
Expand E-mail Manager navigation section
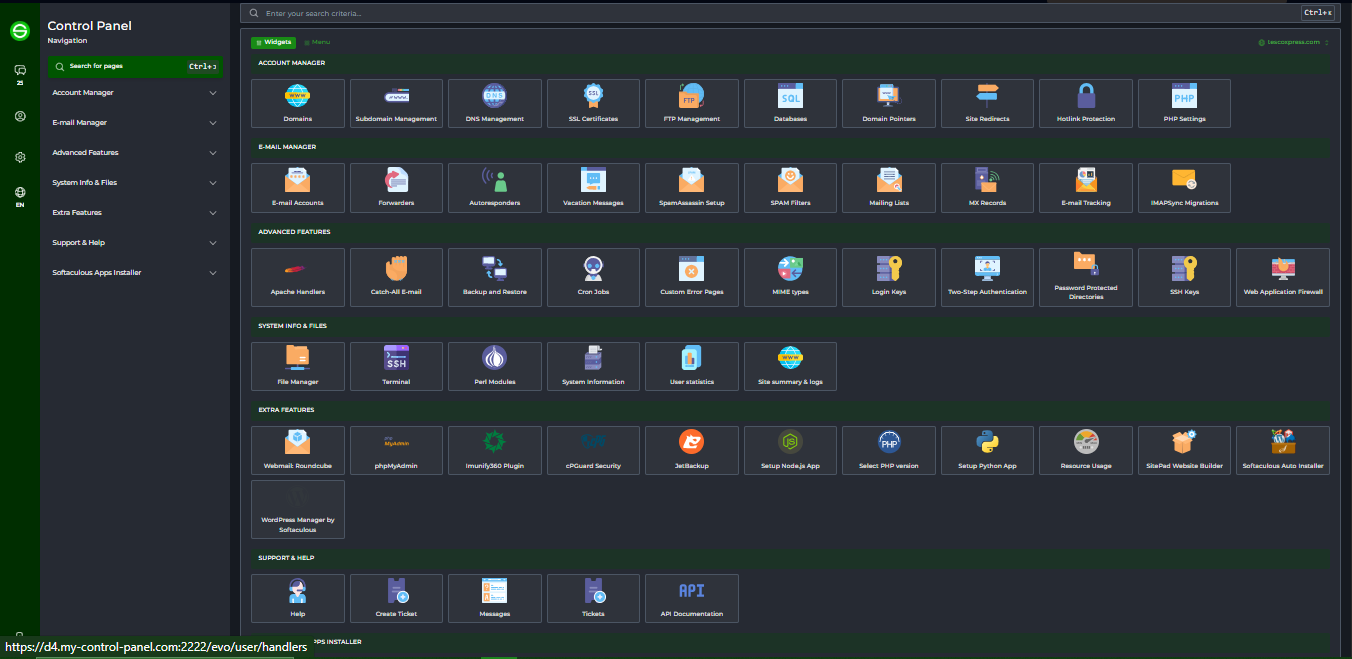[x=134, y=123]
